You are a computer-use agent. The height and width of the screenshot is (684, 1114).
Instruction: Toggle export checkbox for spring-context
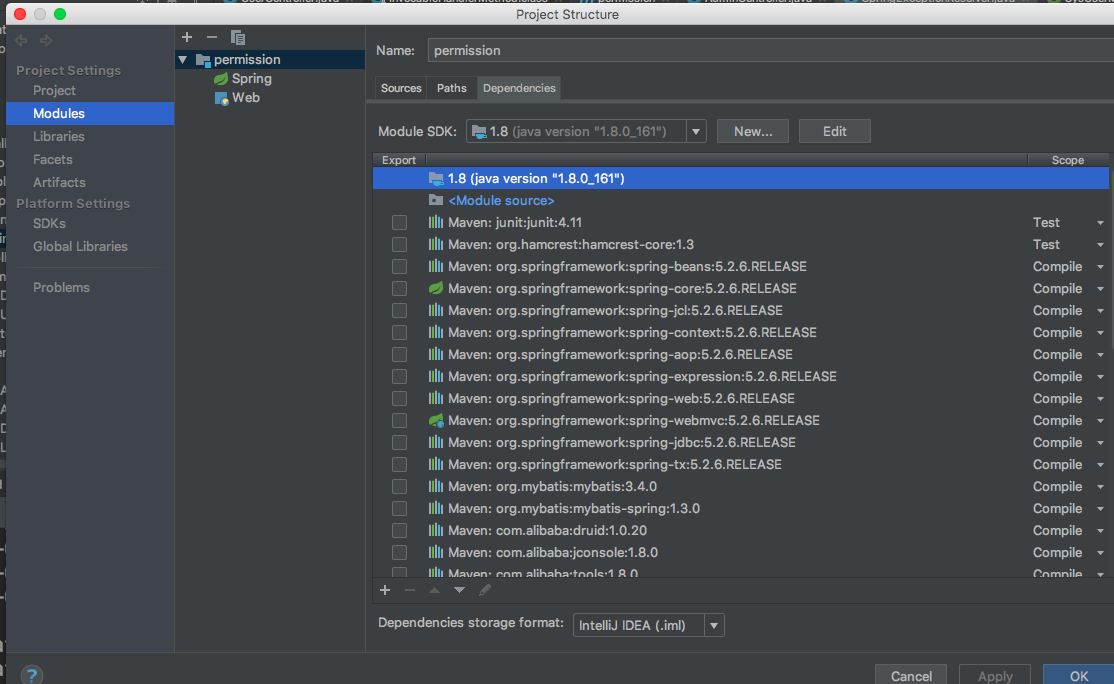click(x=399, y=332)
